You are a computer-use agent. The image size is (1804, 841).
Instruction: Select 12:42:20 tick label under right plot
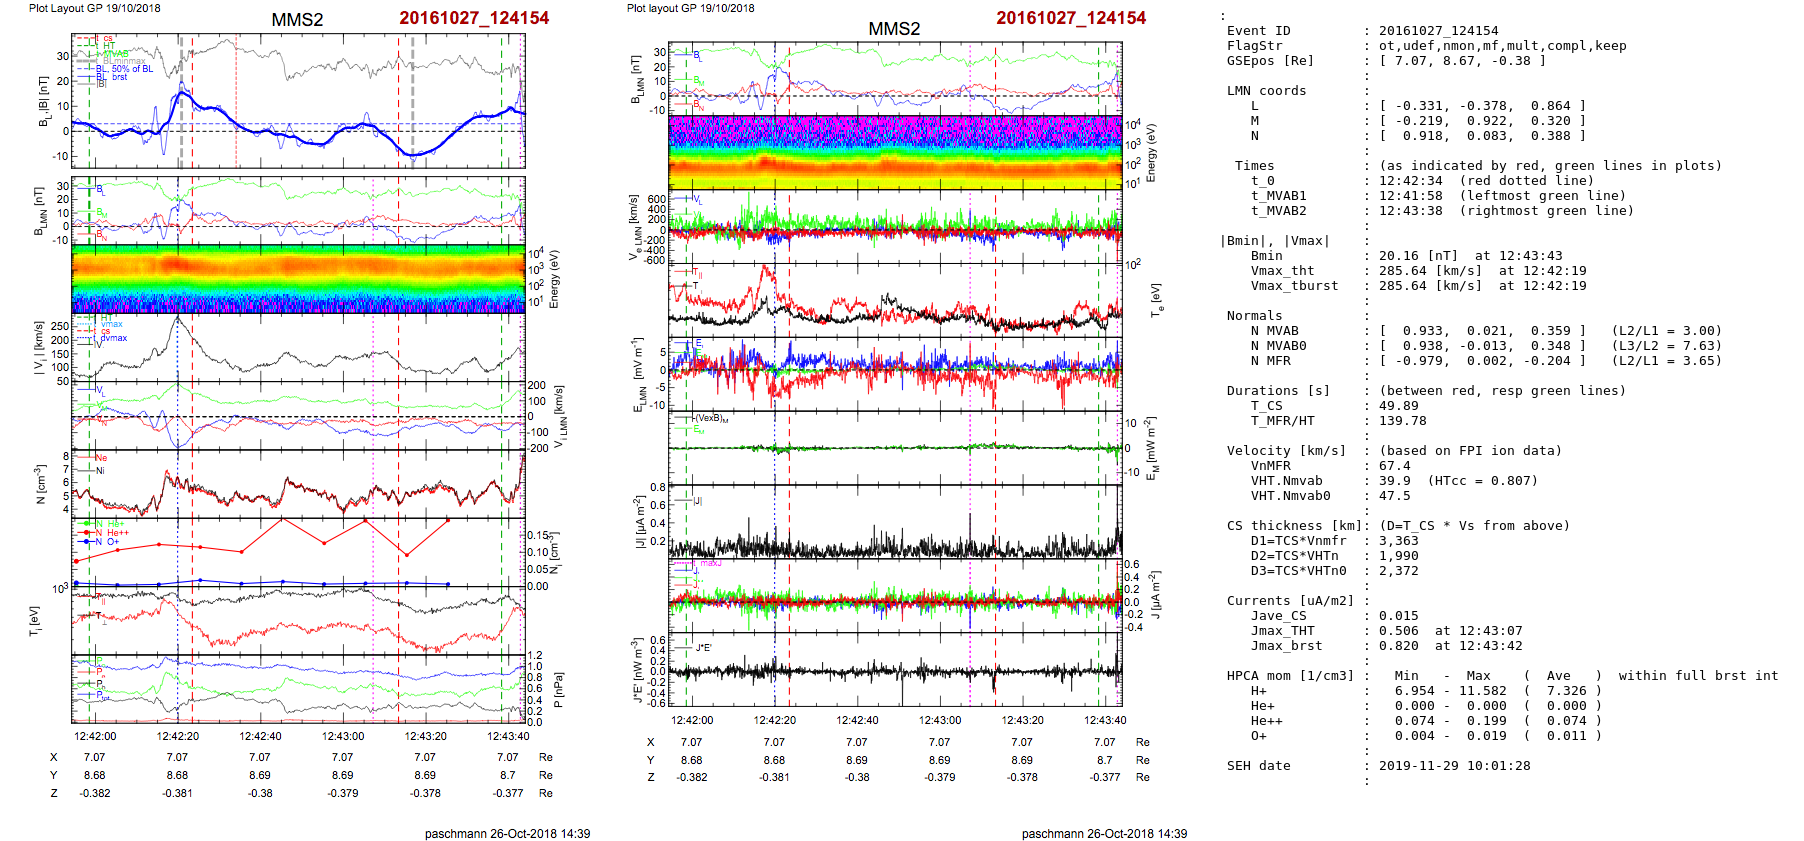pyautogui.click(x=774, y=720)
